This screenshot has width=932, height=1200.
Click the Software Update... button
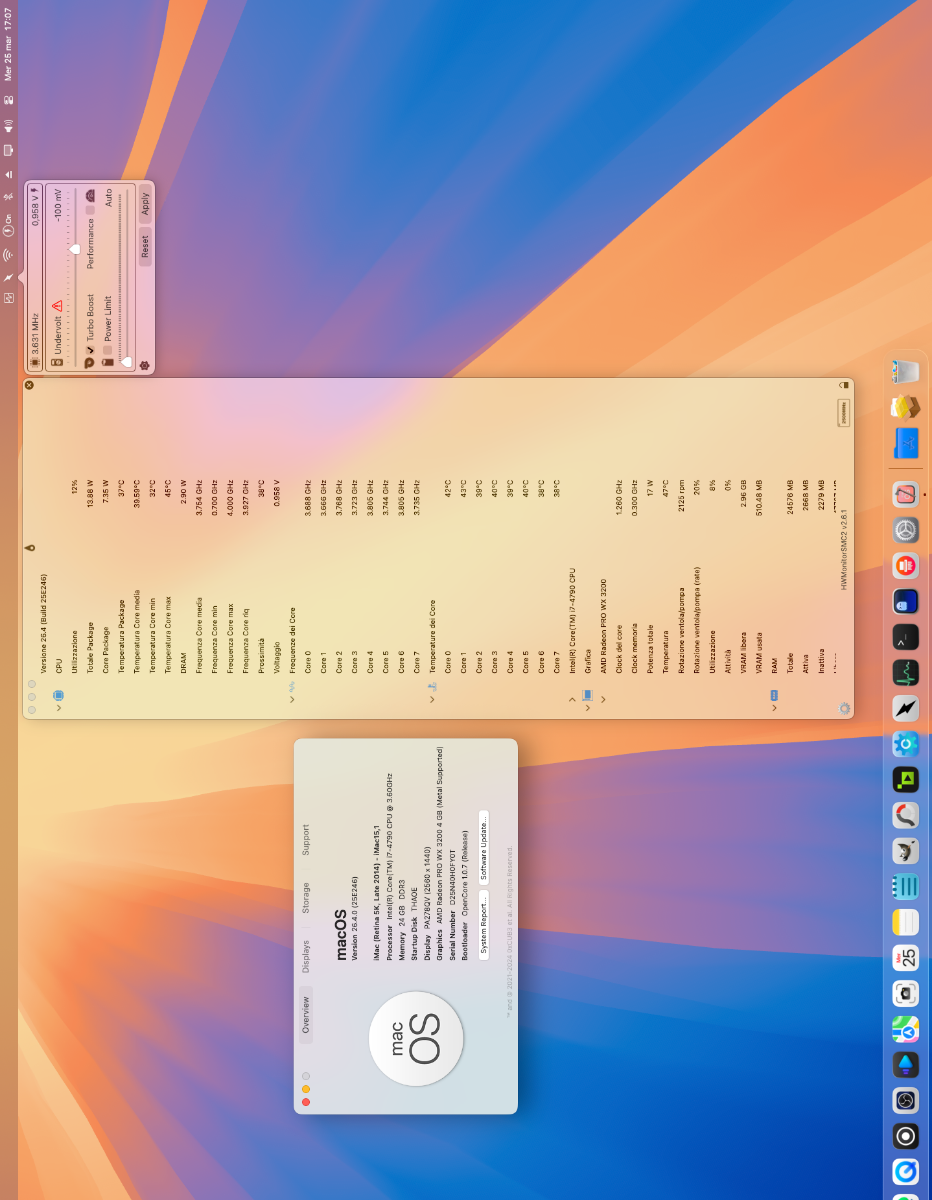tap(483, 847)
